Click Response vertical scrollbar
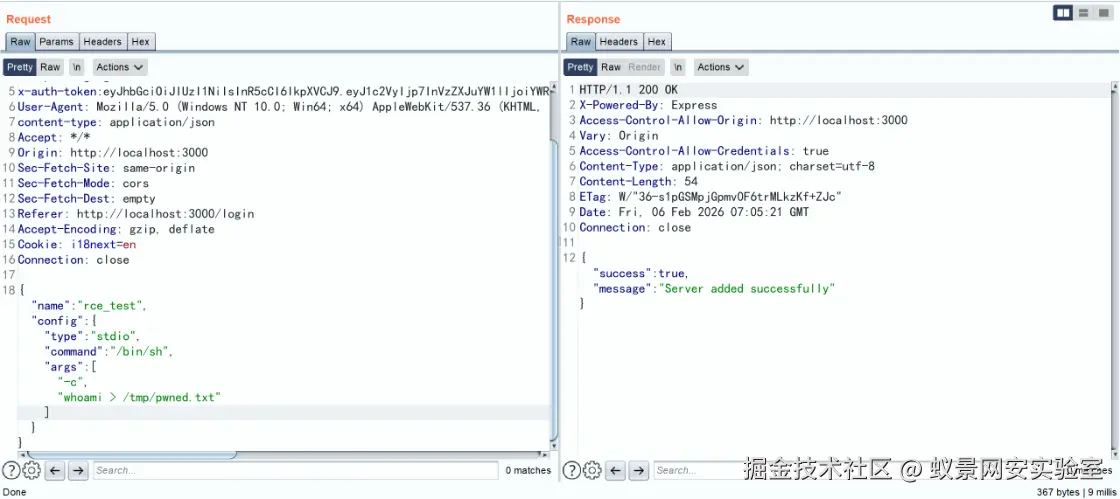Viewport: 1120px width, 499px height. click(x=1114, y=271)
